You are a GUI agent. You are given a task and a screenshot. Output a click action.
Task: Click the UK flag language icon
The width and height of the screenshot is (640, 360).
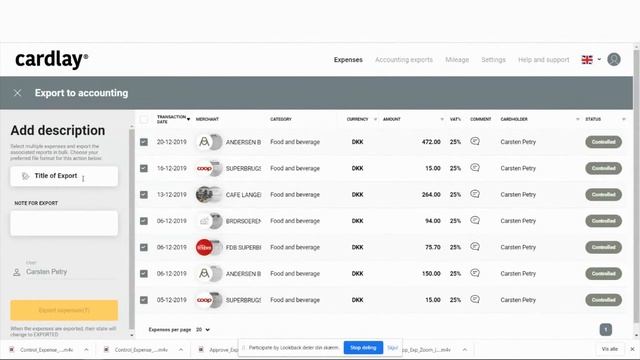(587, 60)
